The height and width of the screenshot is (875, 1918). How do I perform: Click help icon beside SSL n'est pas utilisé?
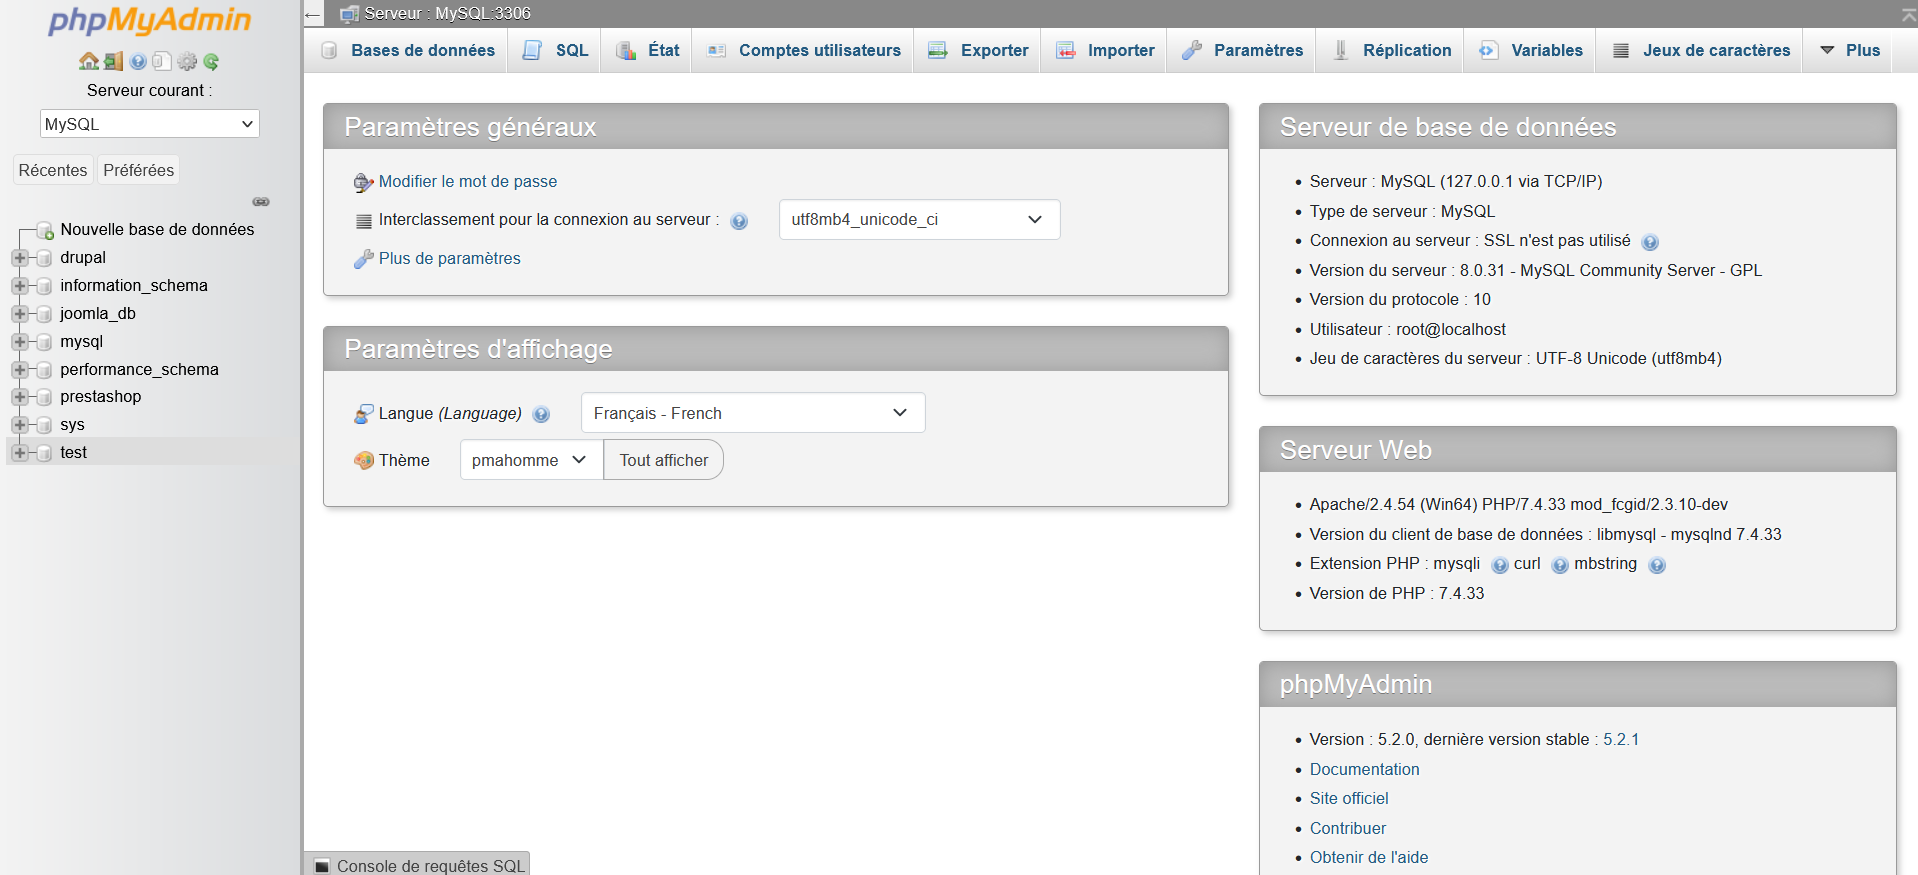pos(1650,242)
